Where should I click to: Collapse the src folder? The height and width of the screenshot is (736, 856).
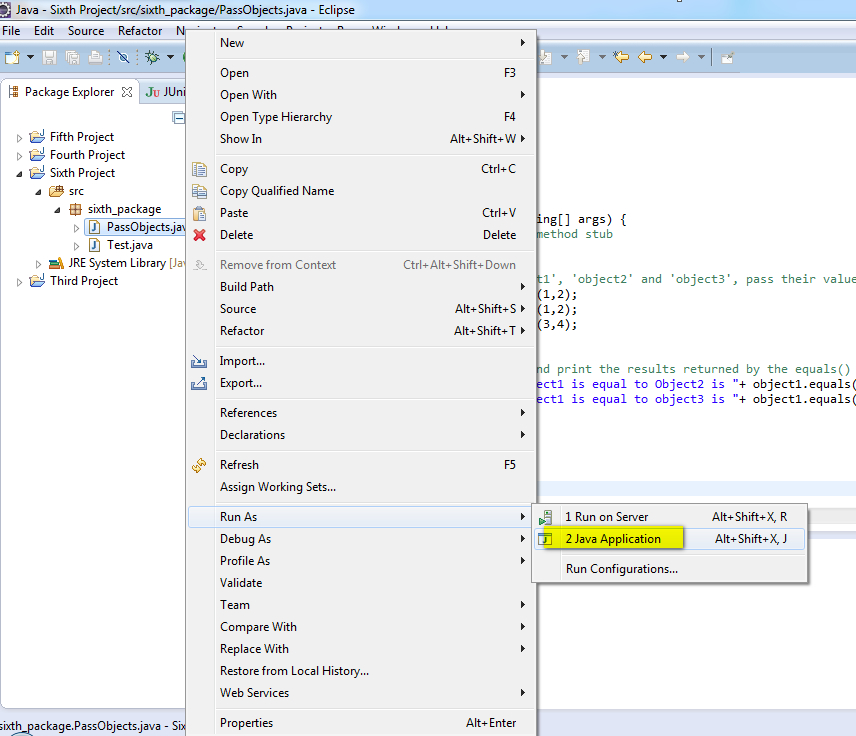[x=38, y=192]
